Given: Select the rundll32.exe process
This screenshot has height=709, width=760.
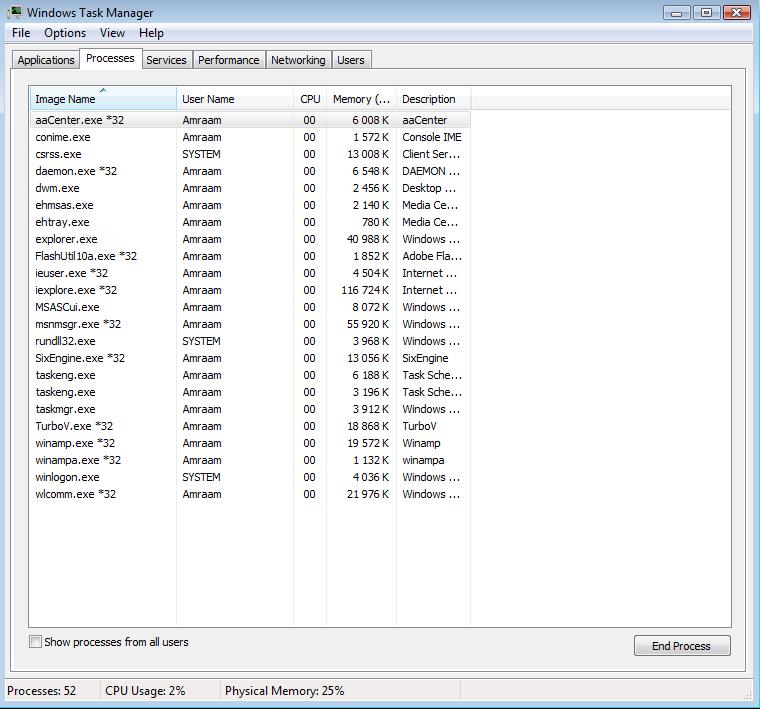Looking at the screenshot, I should pyautogui.click(x=250, y=341).
